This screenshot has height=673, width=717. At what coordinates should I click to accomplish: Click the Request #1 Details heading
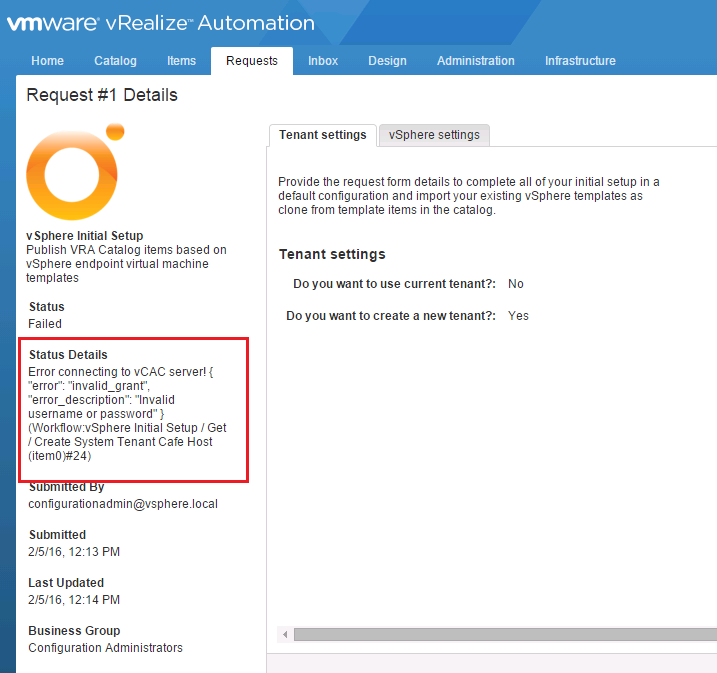pos(102,95)
